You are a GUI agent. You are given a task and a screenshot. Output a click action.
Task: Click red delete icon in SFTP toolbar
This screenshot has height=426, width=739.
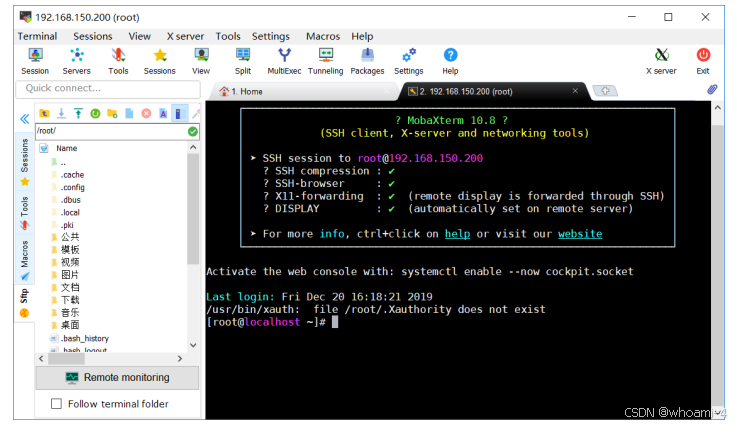[146, 114]
